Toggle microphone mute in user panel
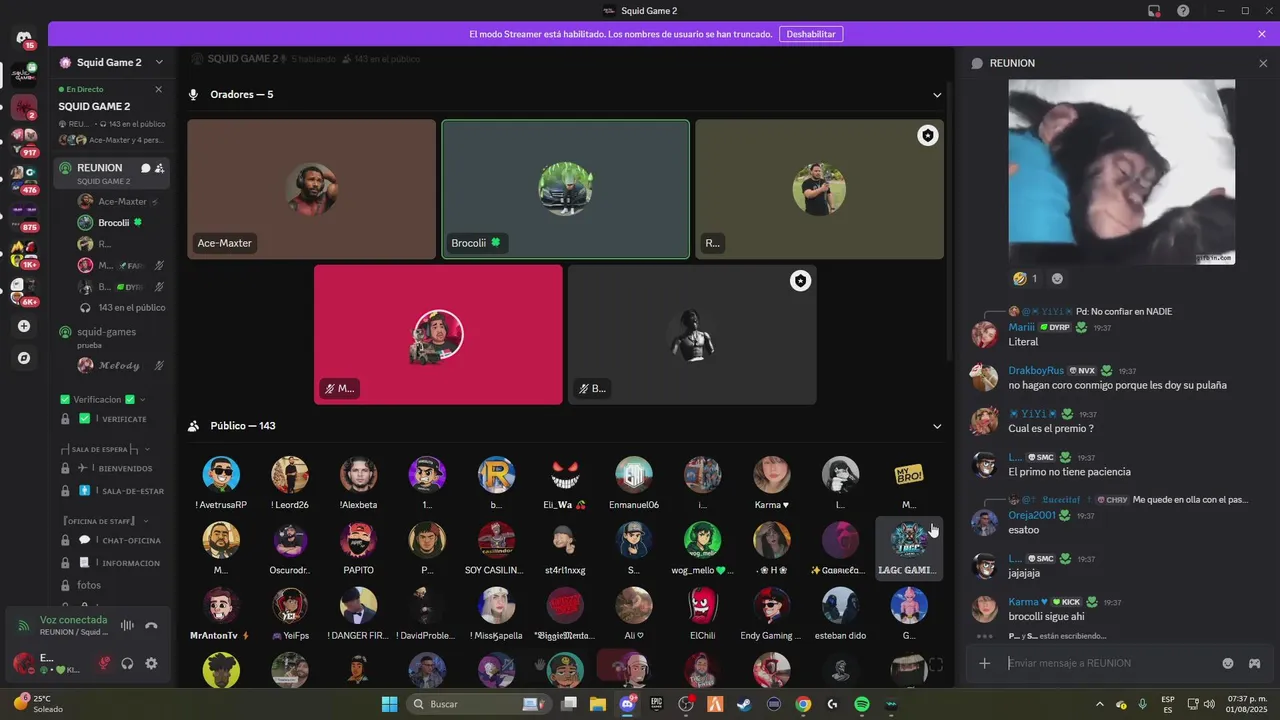This screenshot has height=720, width=1280. pos(103,663)
